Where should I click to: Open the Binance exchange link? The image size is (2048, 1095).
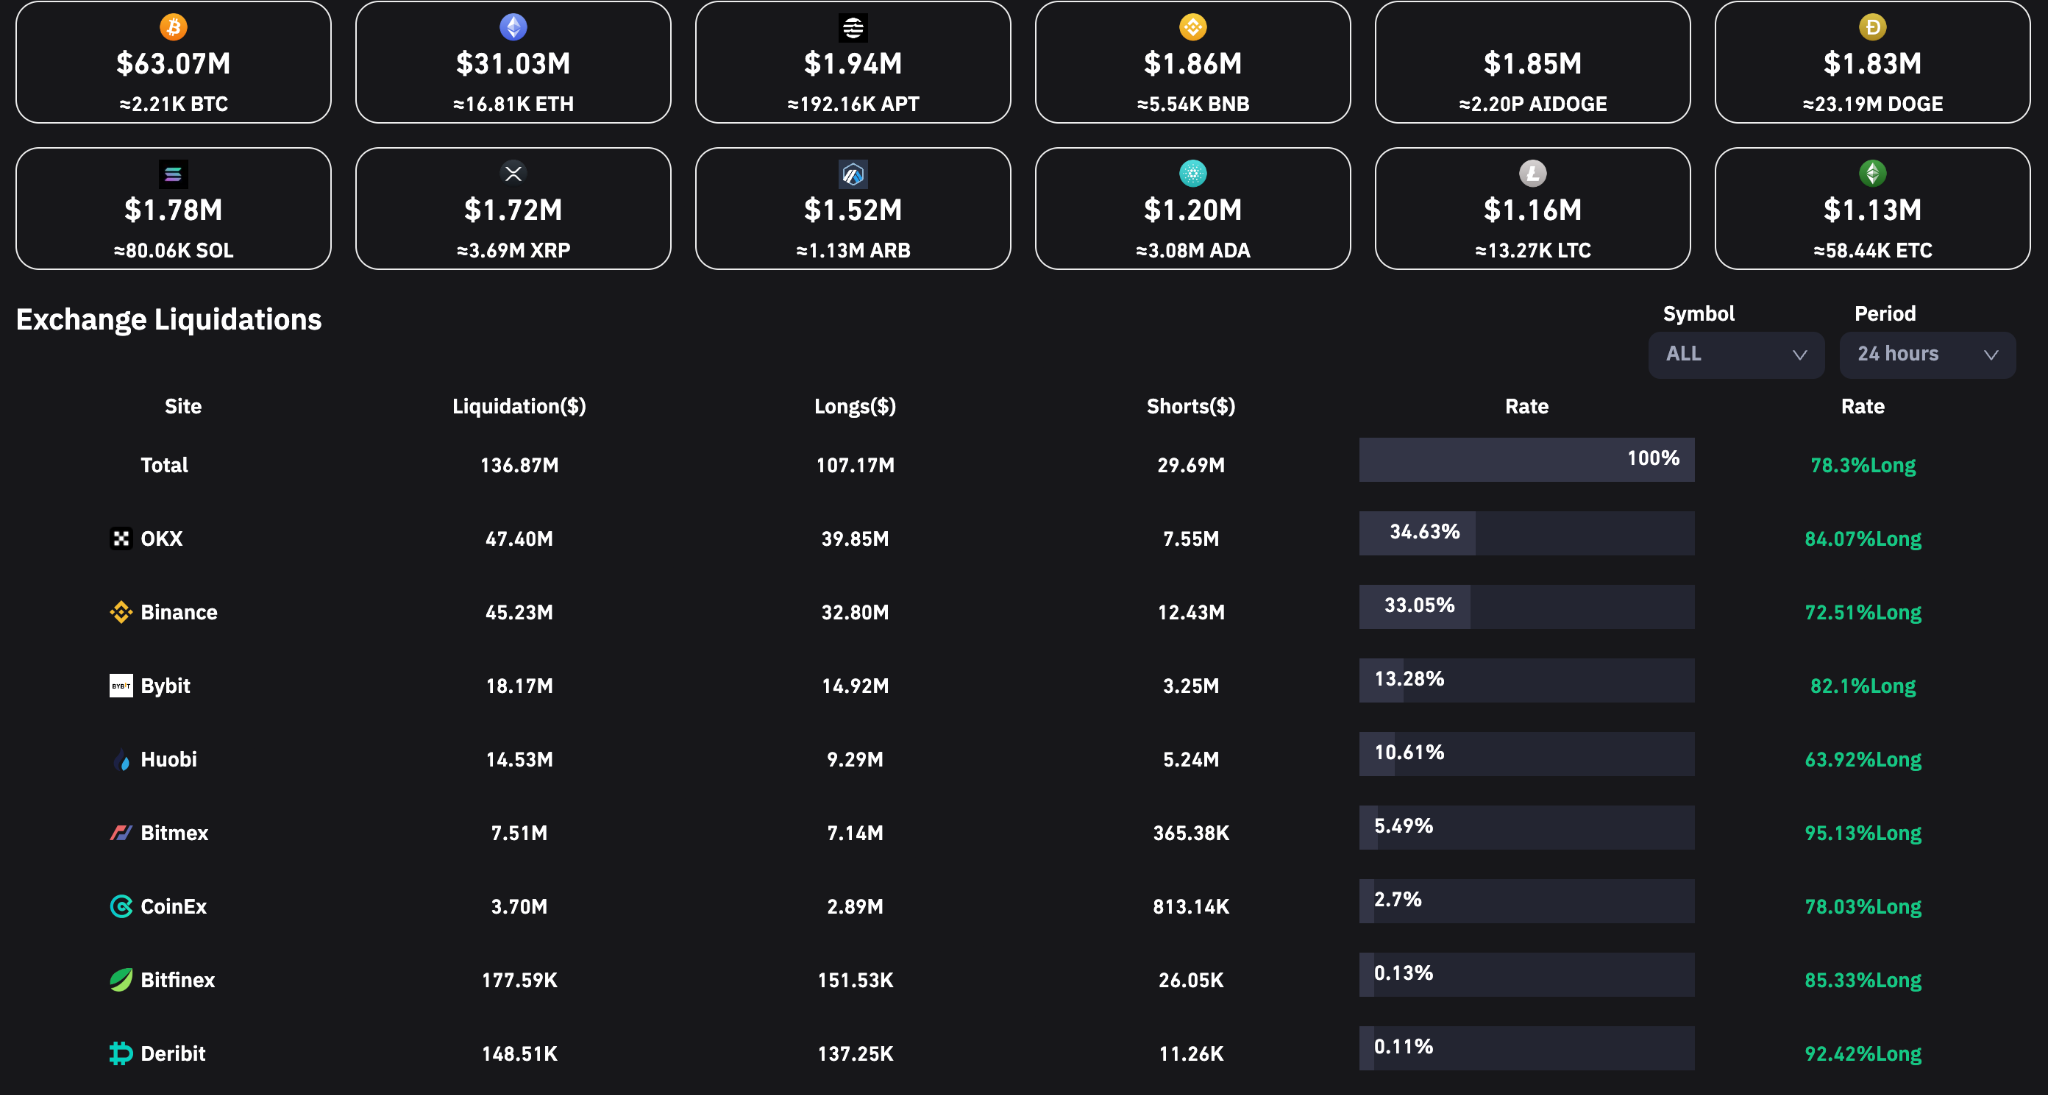click(178, 612)
